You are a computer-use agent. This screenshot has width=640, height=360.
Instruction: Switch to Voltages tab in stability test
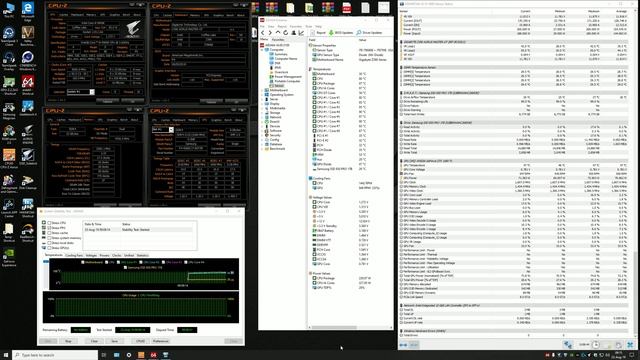pyautogui.click(x=91, y=255)
